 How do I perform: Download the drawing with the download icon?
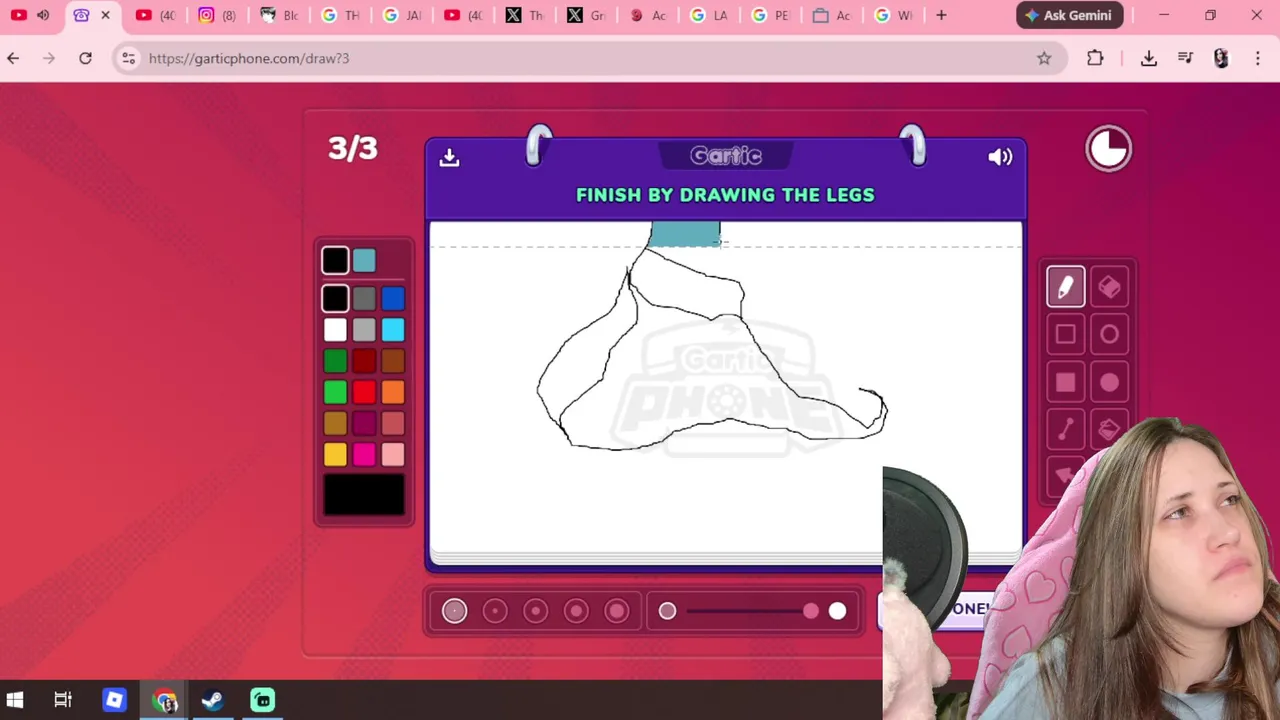449,157
